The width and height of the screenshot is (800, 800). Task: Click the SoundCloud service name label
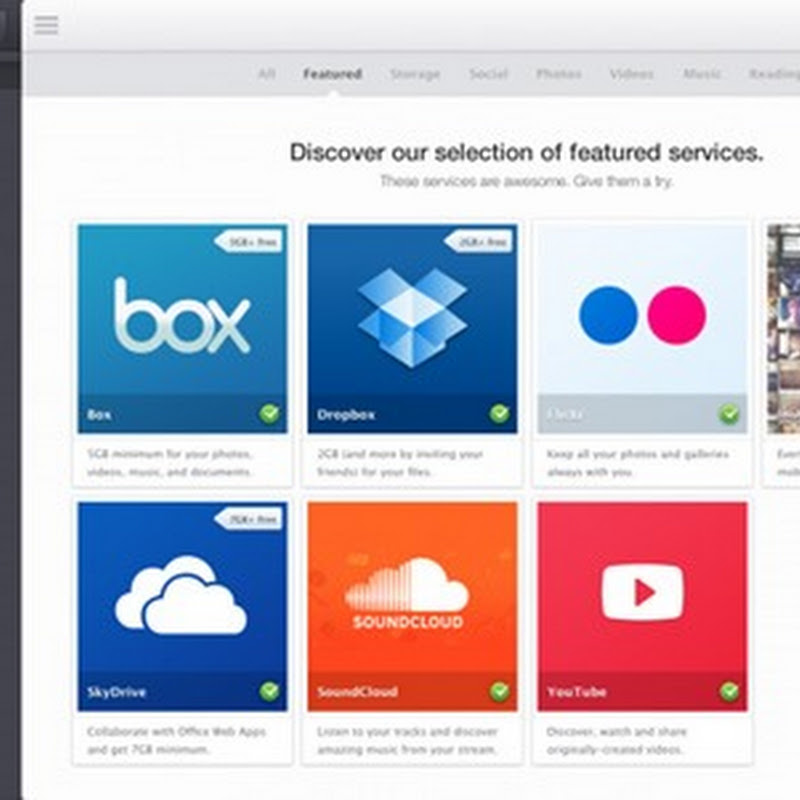pos(357,692)
